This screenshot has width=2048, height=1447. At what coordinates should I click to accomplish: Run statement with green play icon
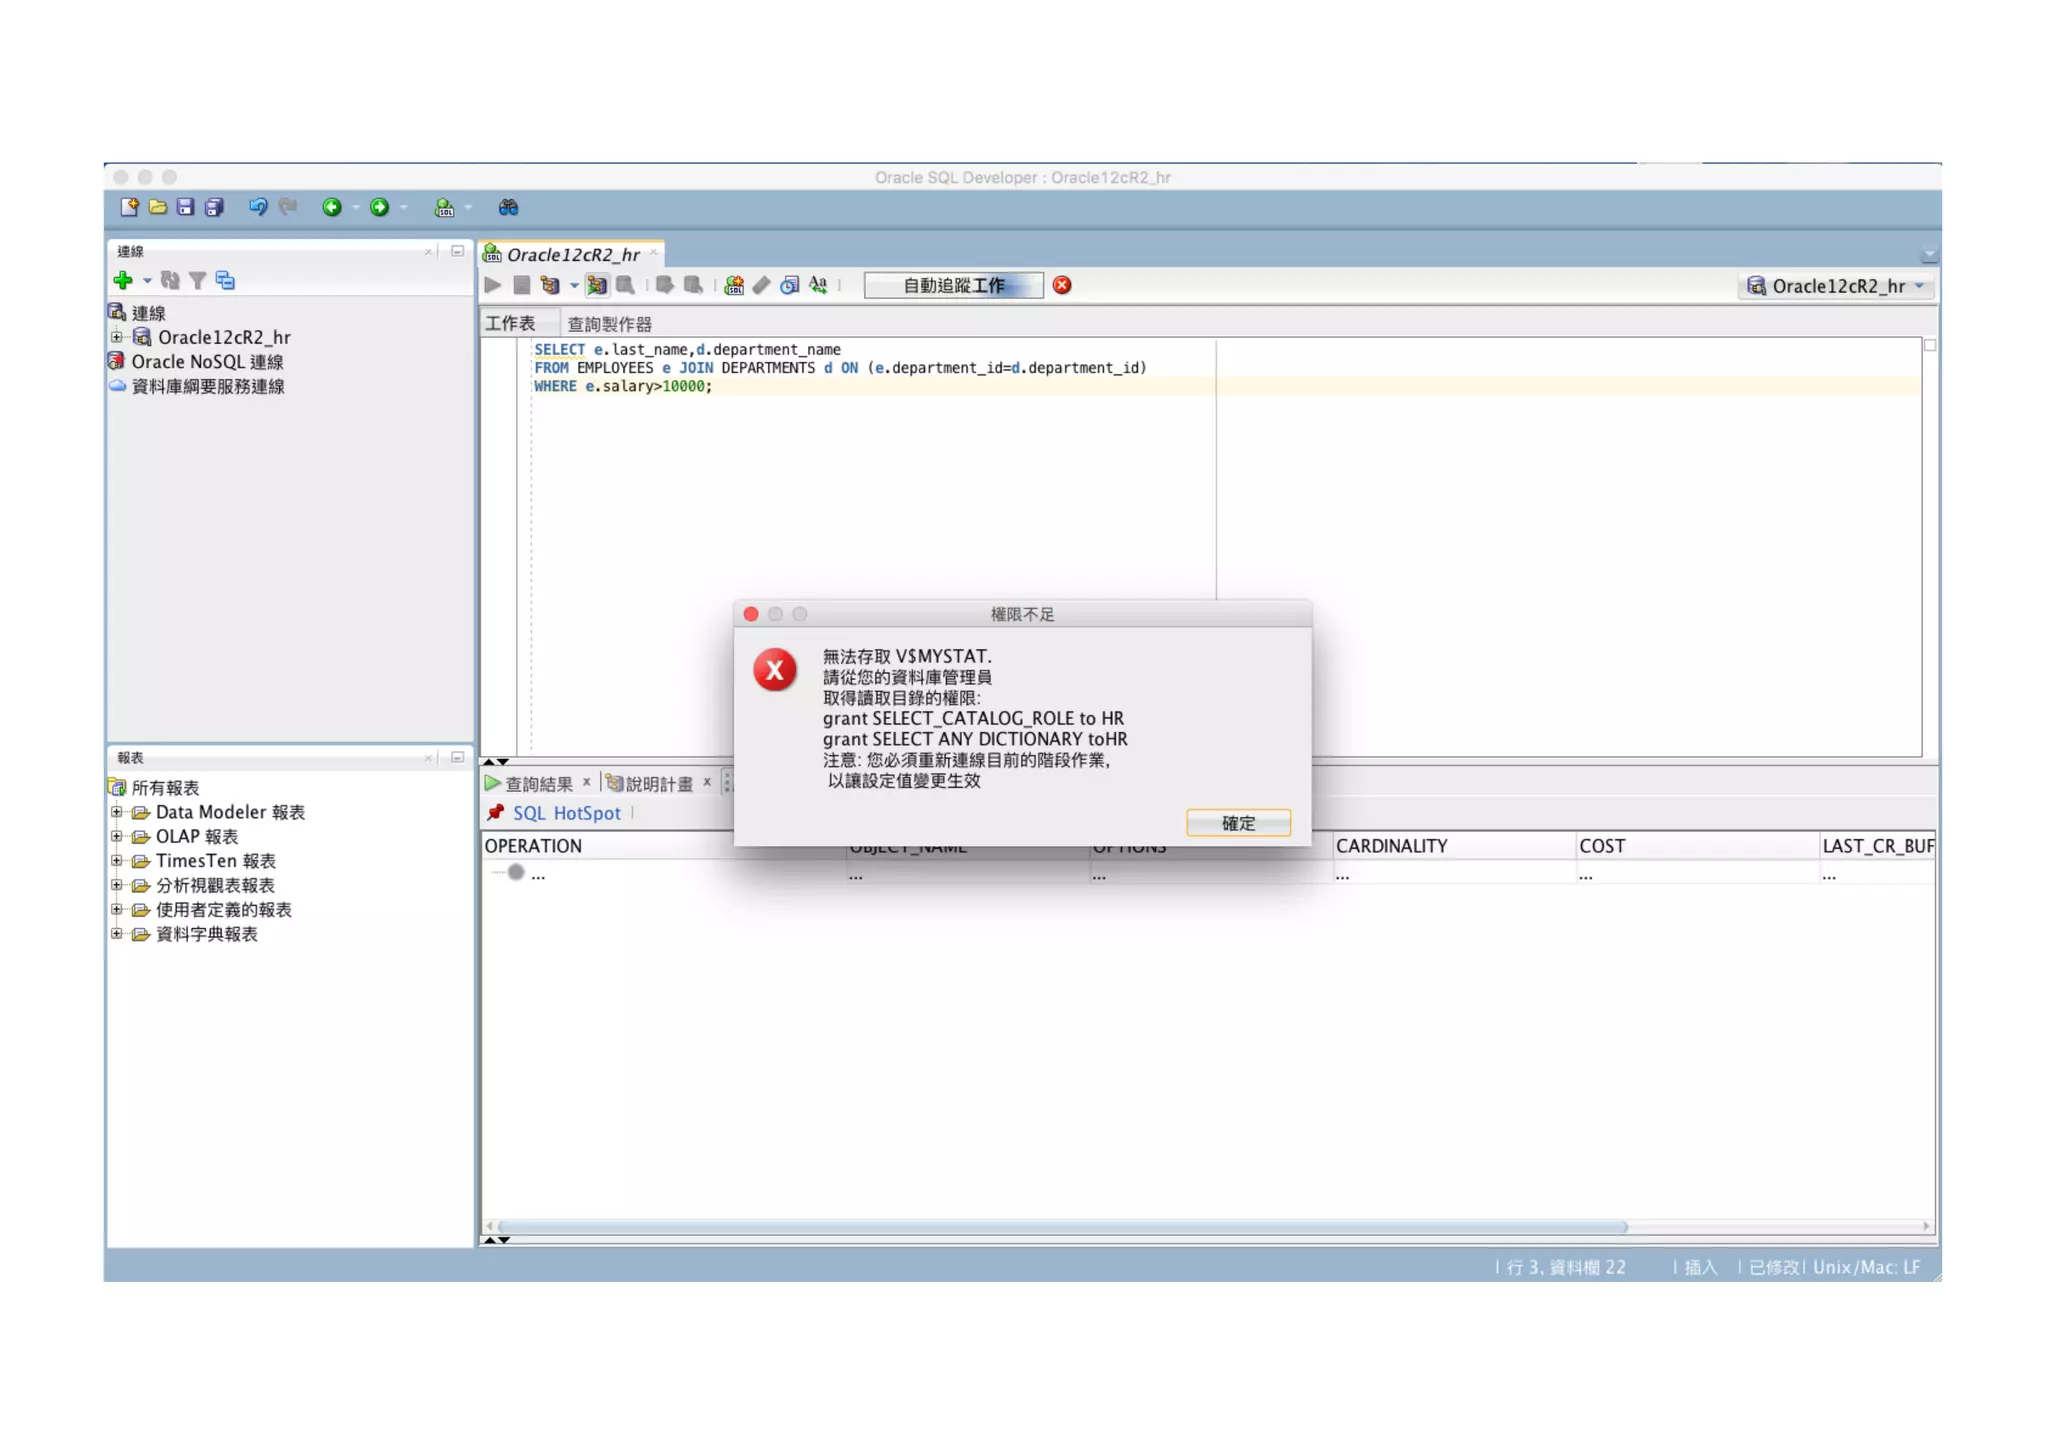coord(493,285)
